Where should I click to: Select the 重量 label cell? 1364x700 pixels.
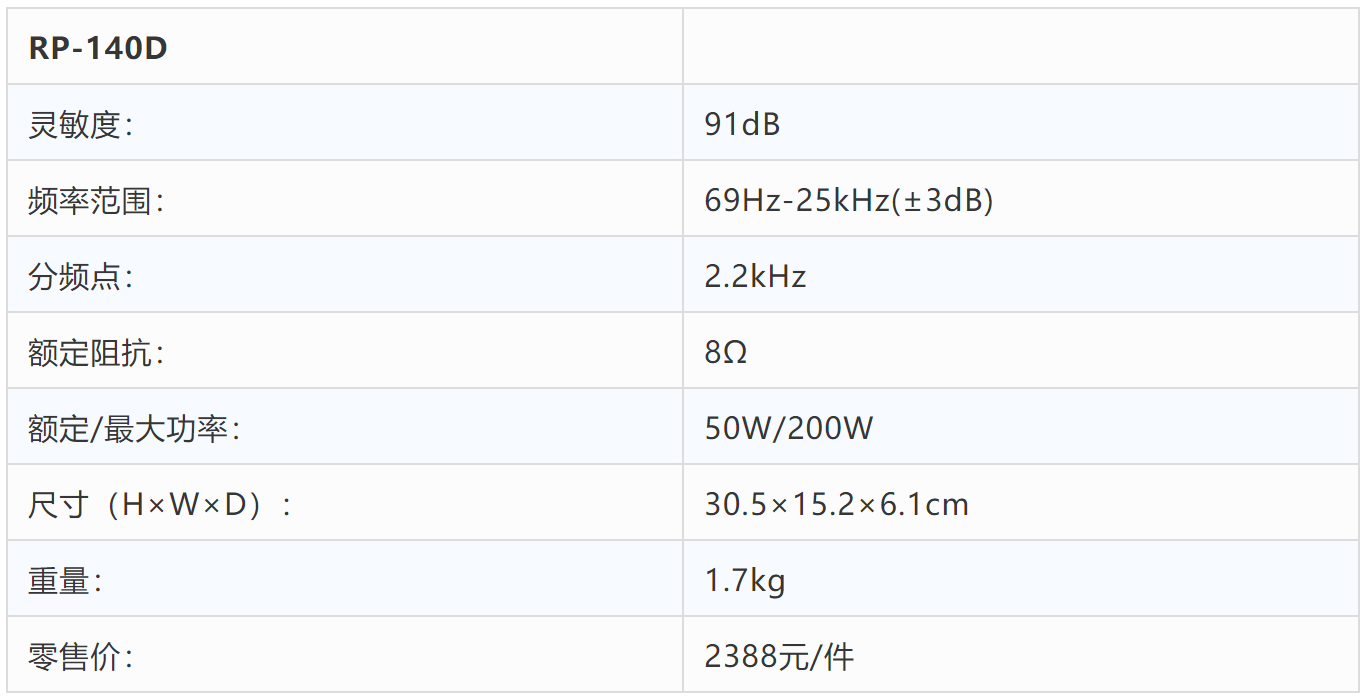pos(345,579)
